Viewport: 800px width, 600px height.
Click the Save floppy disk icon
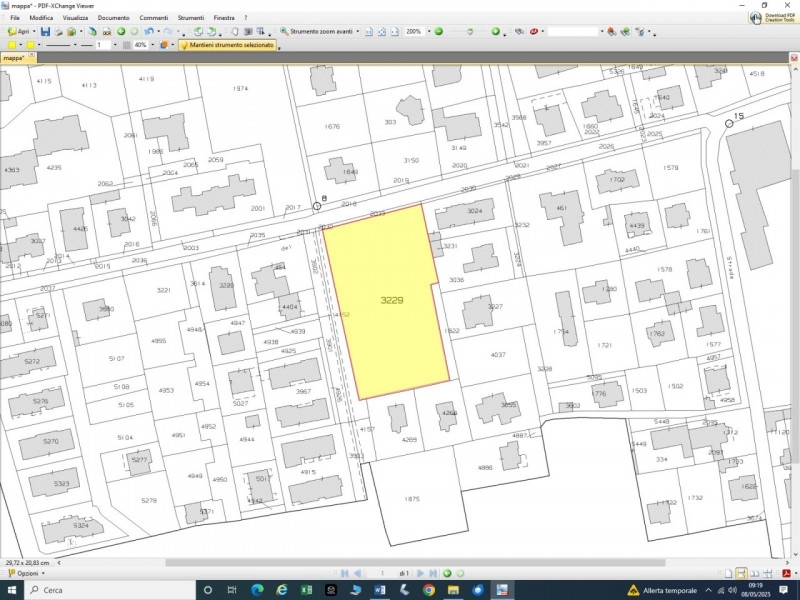(x=45, y=32)
